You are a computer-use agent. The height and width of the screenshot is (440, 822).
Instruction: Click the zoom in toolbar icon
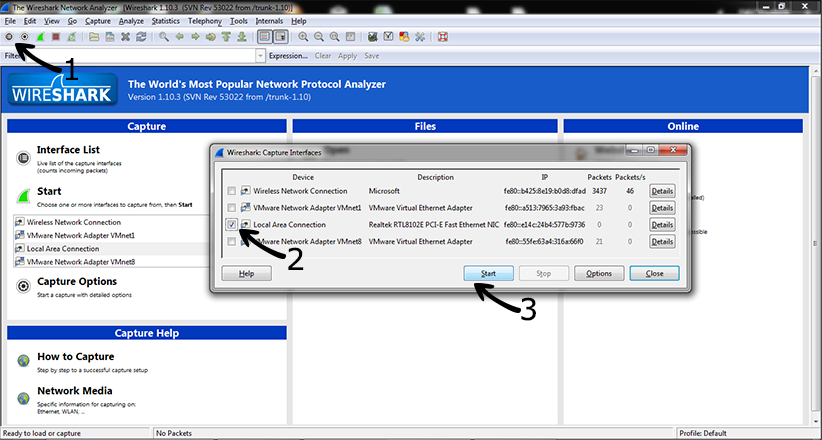click(303, 37)
